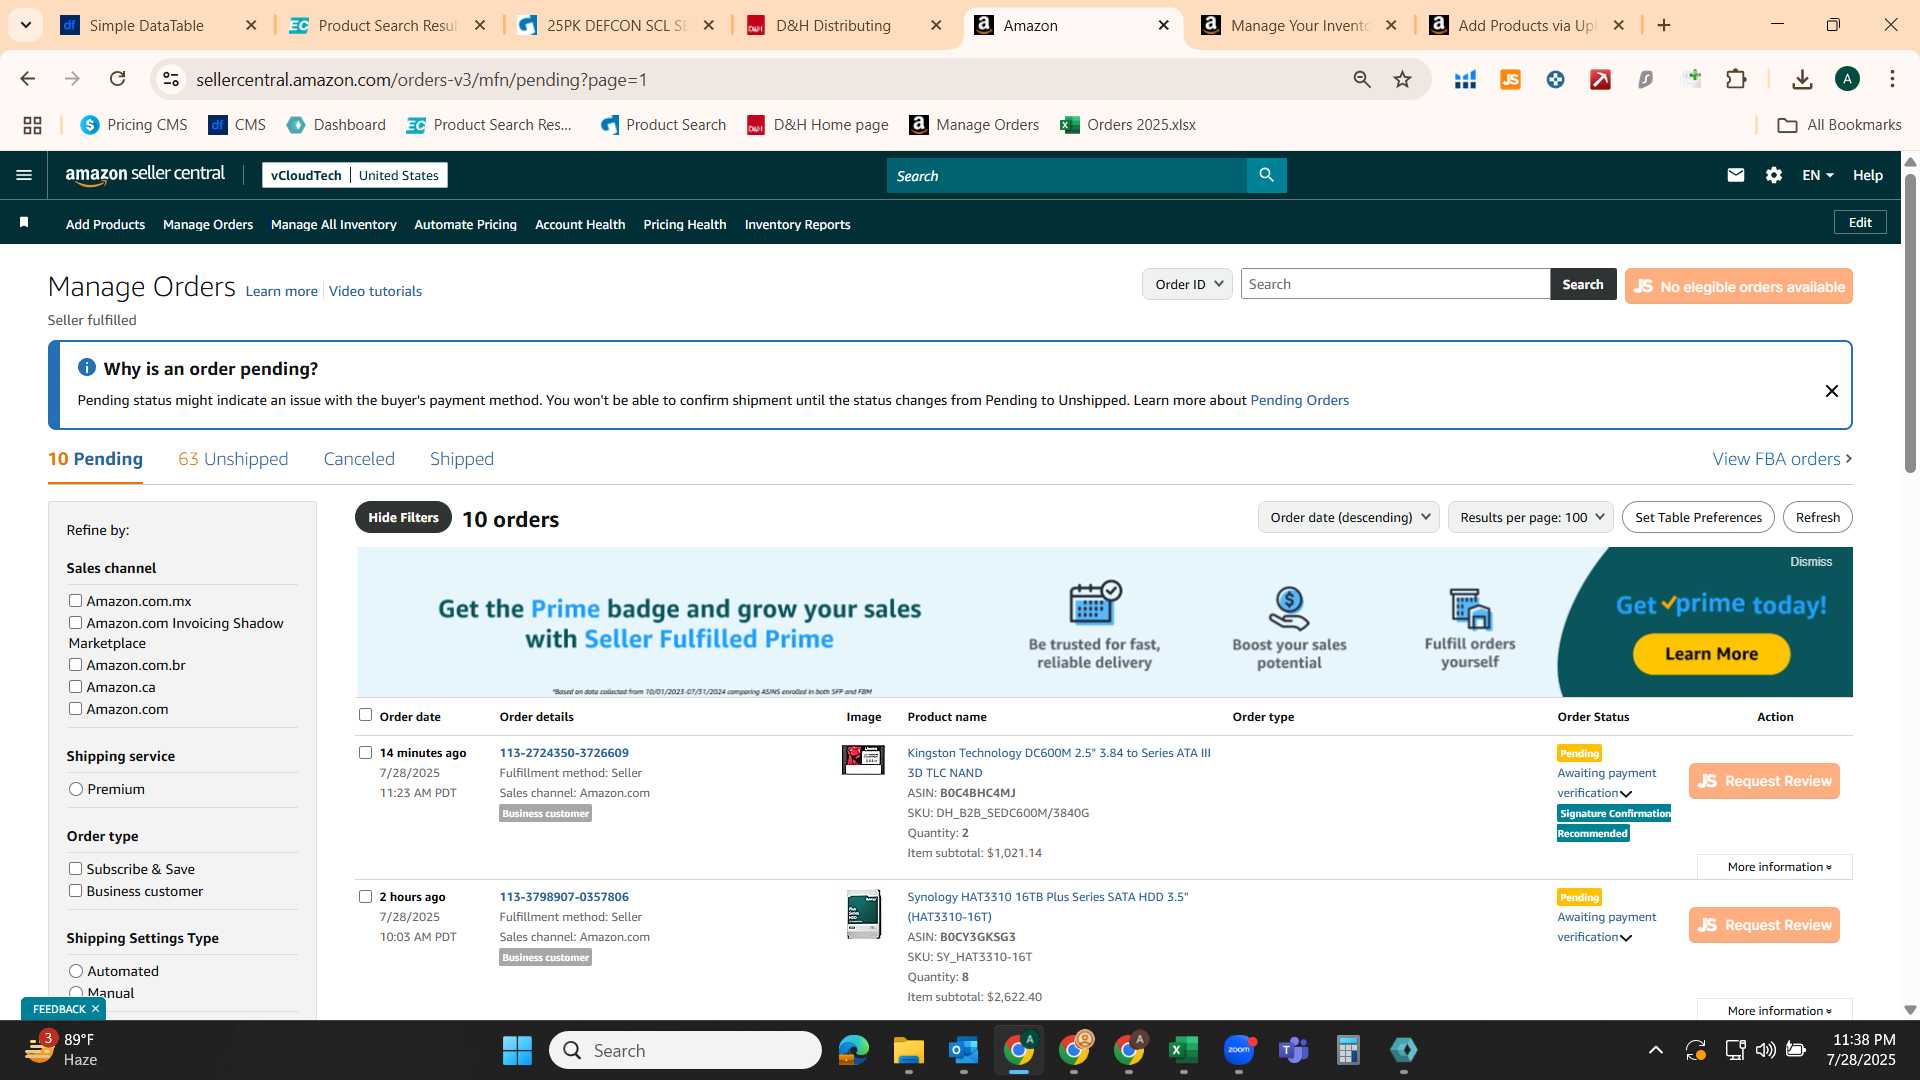
Task: Switch to the Shipped orders tab
Action: coord(462,459)
